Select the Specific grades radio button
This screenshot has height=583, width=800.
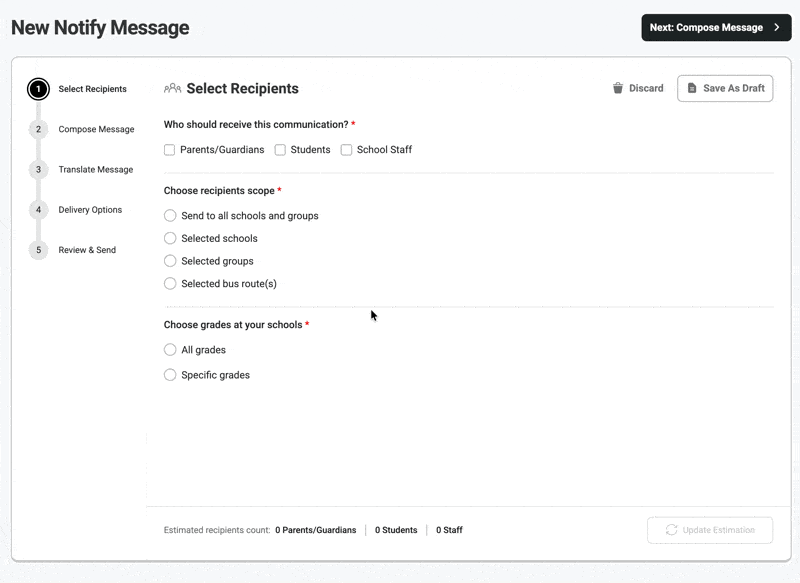170,375
